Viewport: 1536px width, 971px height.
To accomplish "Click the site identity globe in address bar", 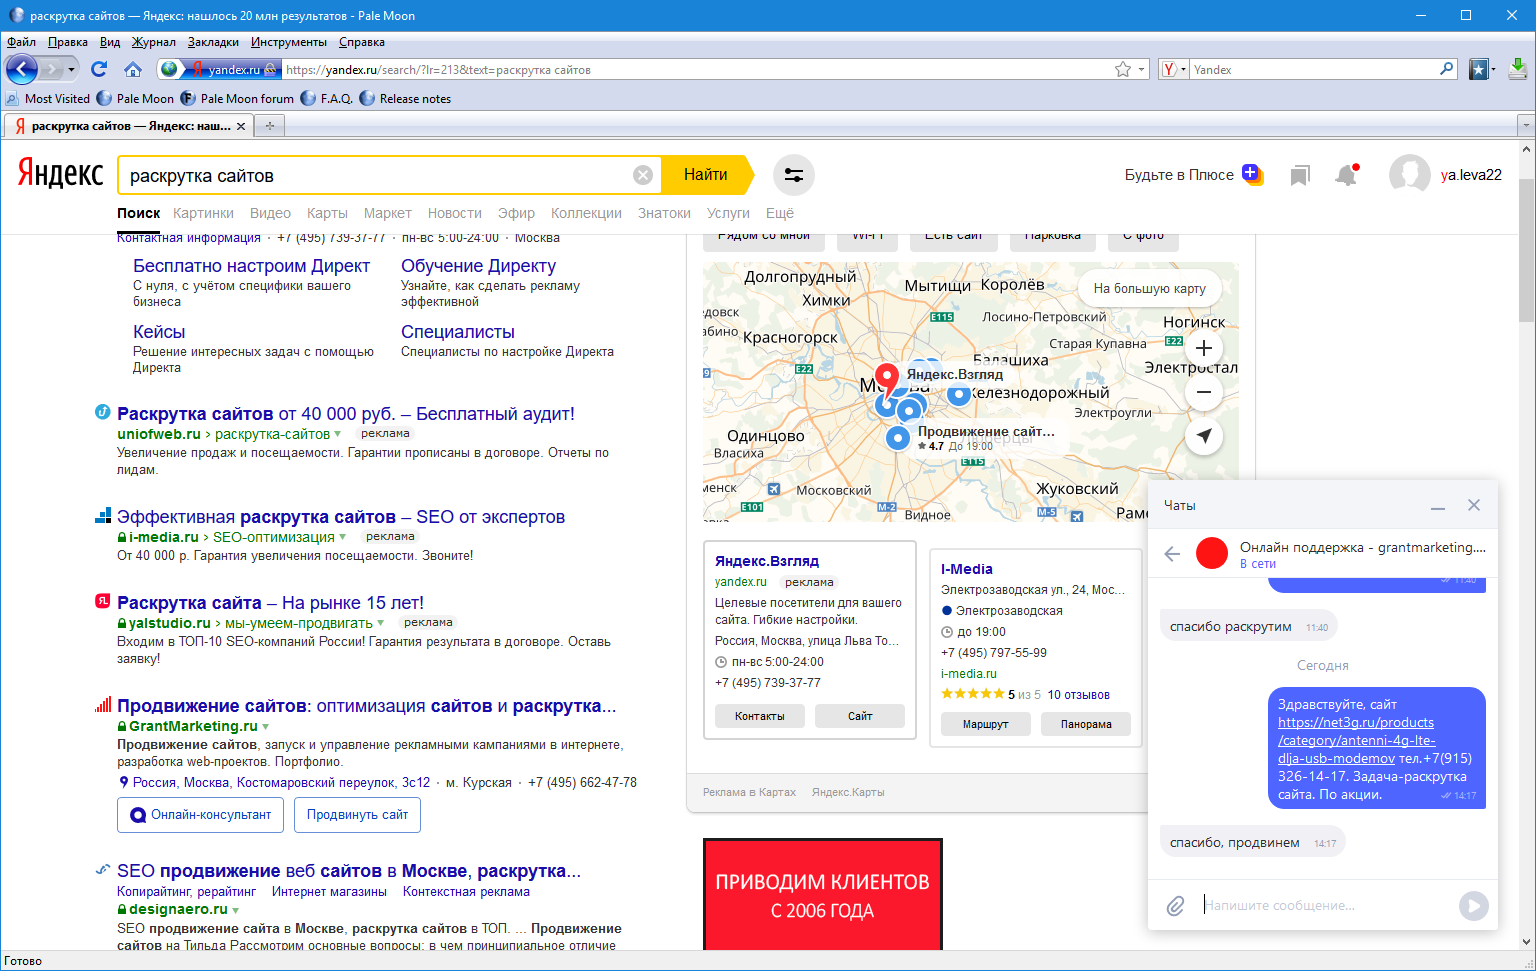I will [x=169, y=69].
